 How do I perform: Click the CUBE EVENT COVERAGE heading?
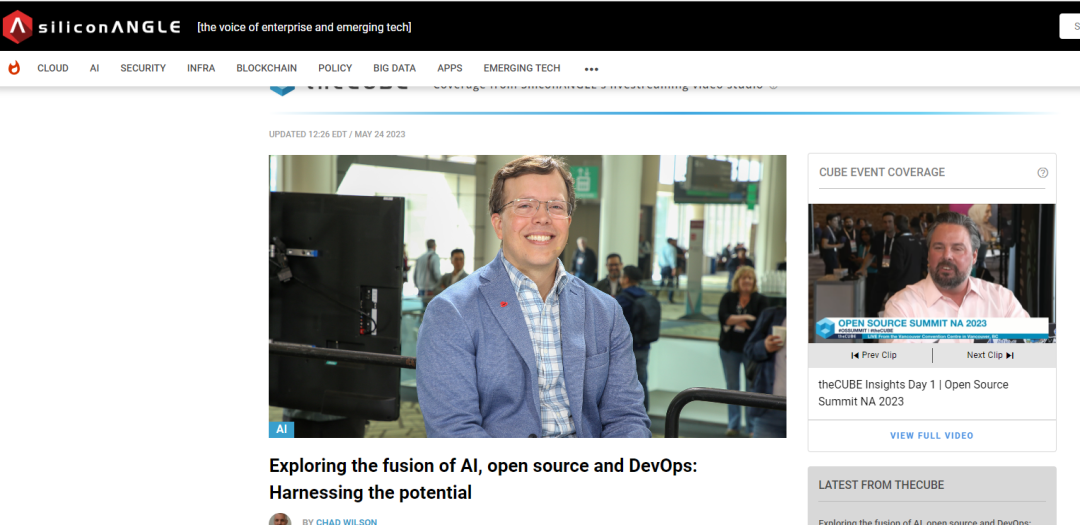tap(882, 172)
